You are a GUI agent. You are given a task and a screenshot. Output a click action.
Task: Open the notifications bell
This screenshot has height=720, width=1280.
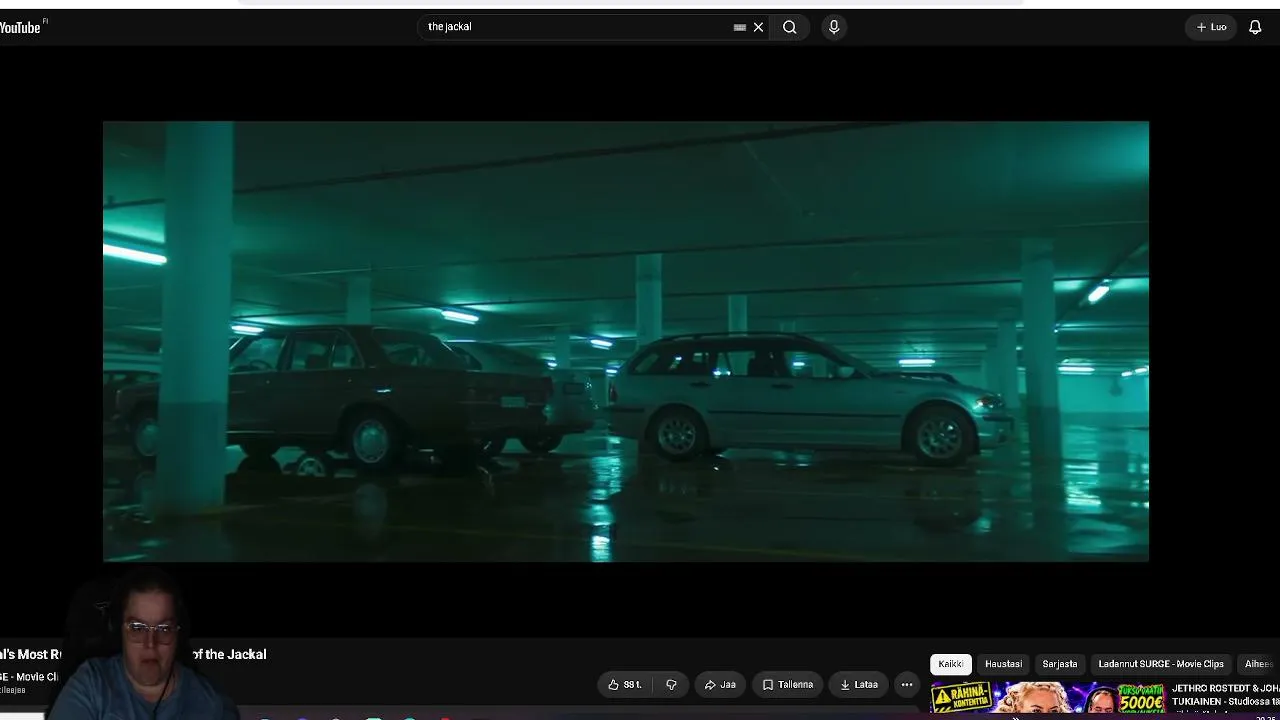point(1255,27)
